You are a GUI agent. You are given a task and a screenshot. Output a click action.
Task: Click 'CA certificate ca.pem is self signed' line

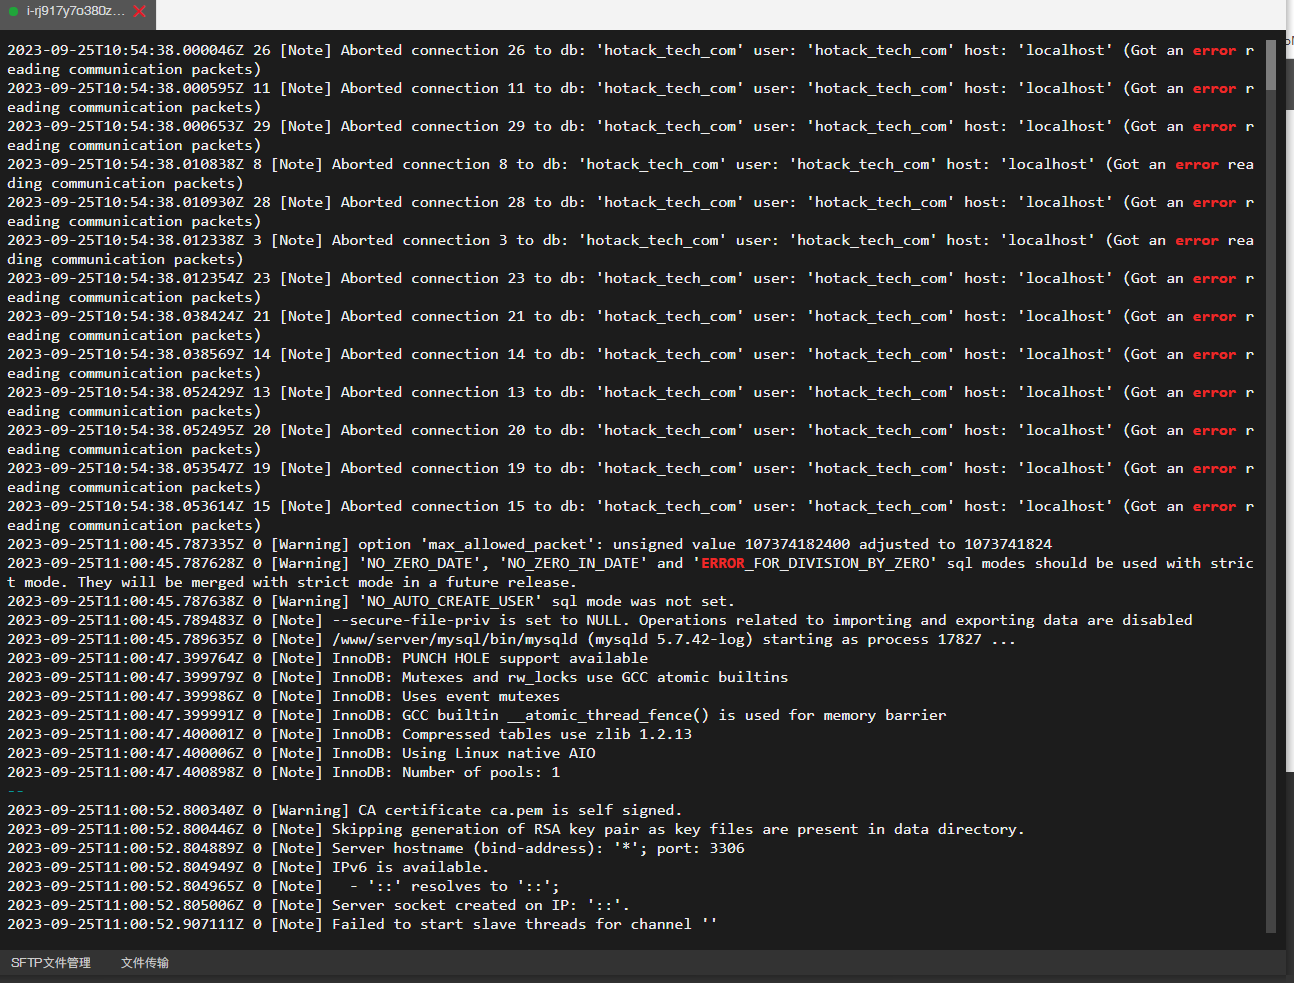[x=344, y=810]
